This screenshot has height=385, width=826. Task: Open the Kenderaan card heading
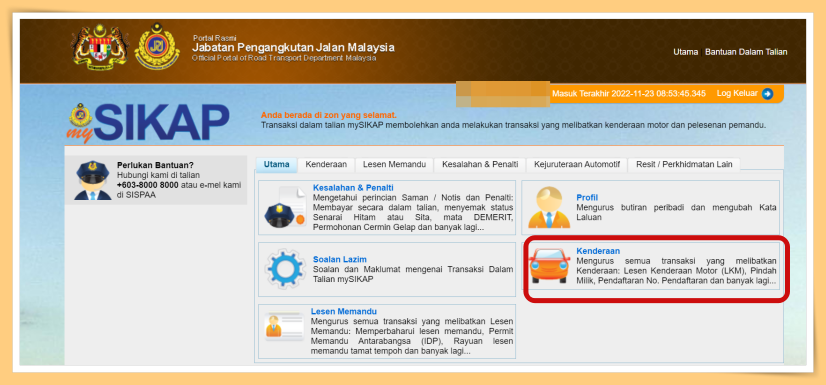tap(598, 251)
